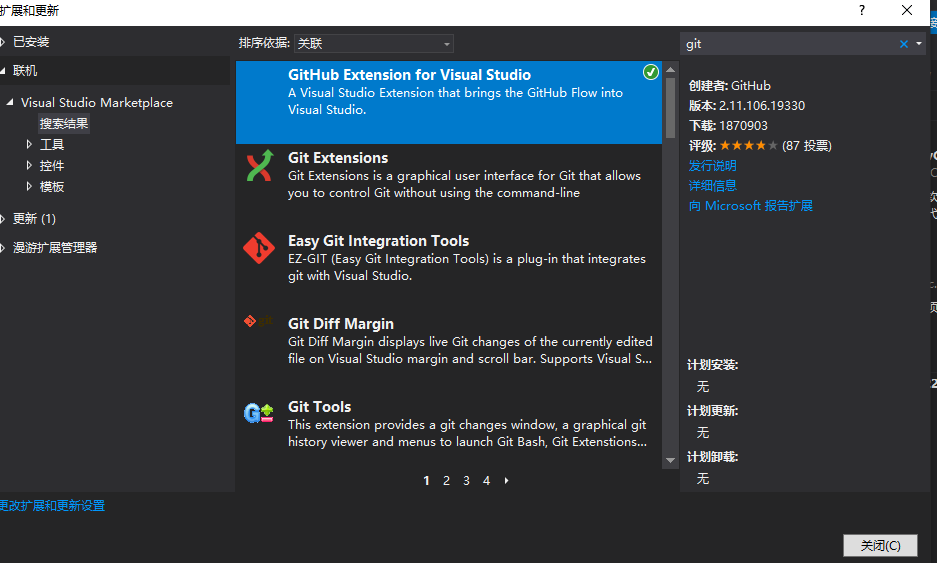The height and width of the screenshot is (563, 937).
Task: Click the Git Tools extension icon
Action: [259, 413]
